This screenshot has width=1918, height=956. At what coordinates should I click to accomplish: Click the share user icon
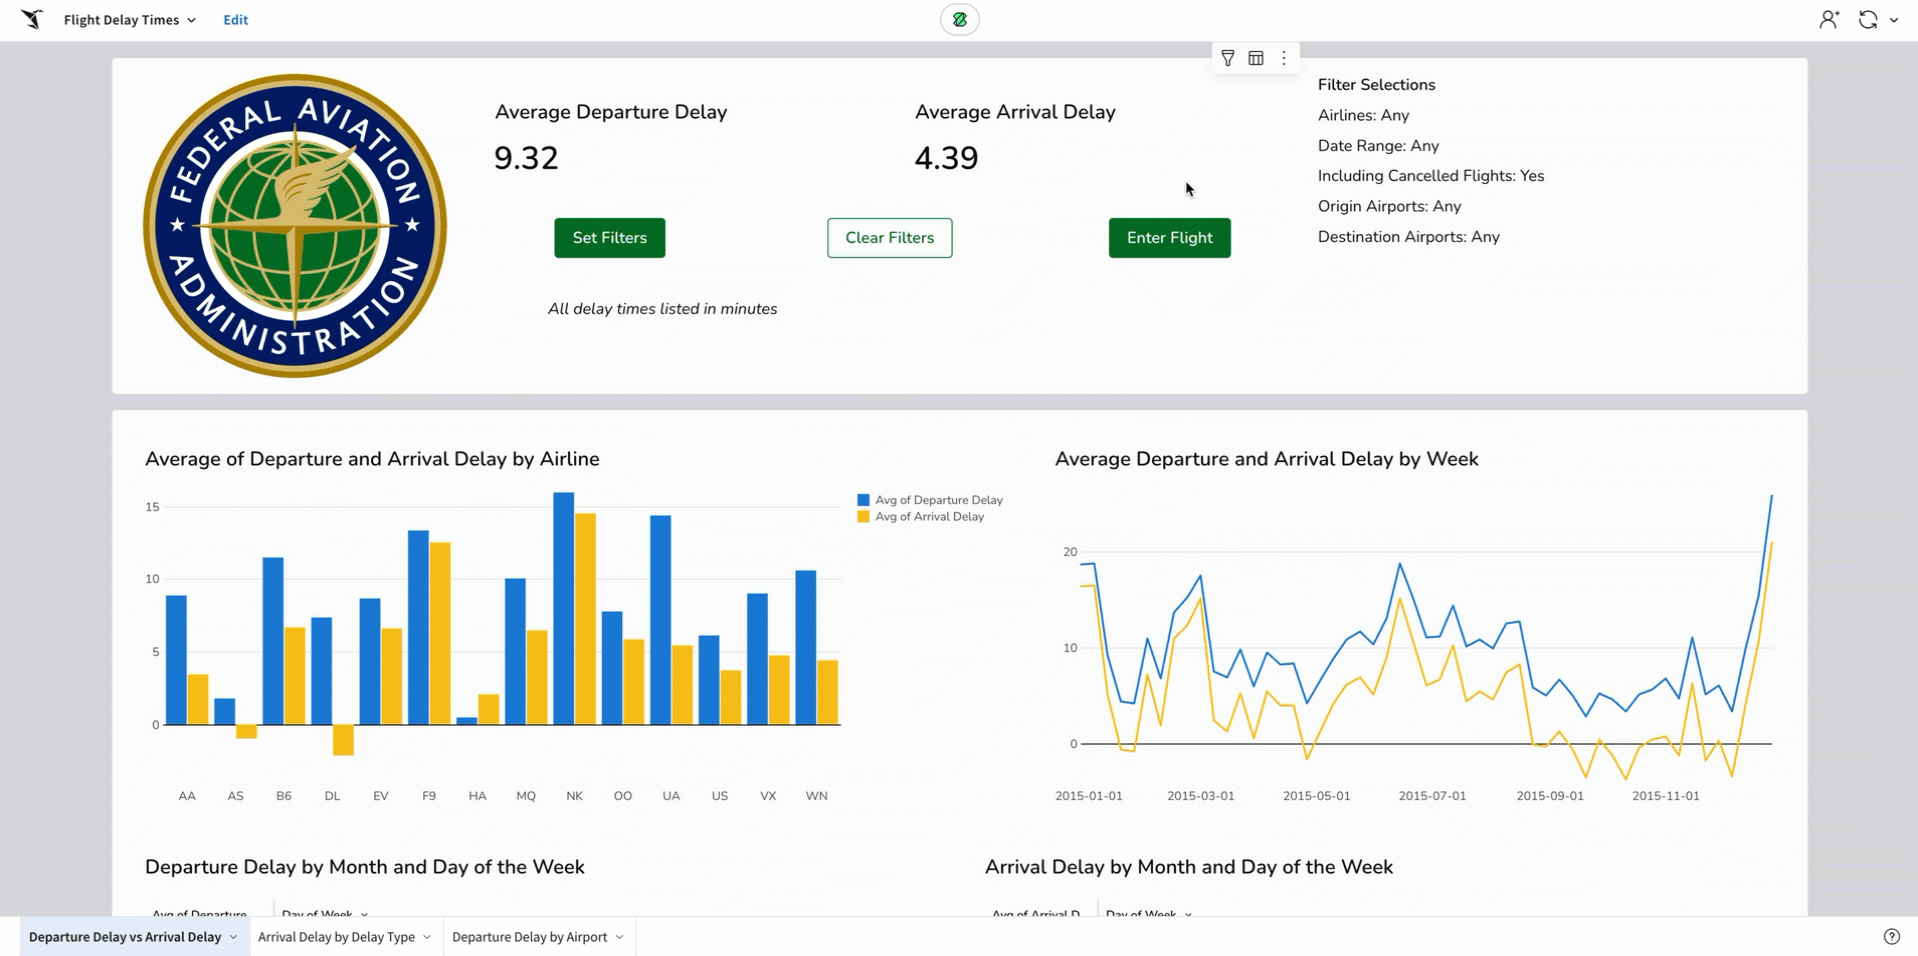(x=1828, y=19)
